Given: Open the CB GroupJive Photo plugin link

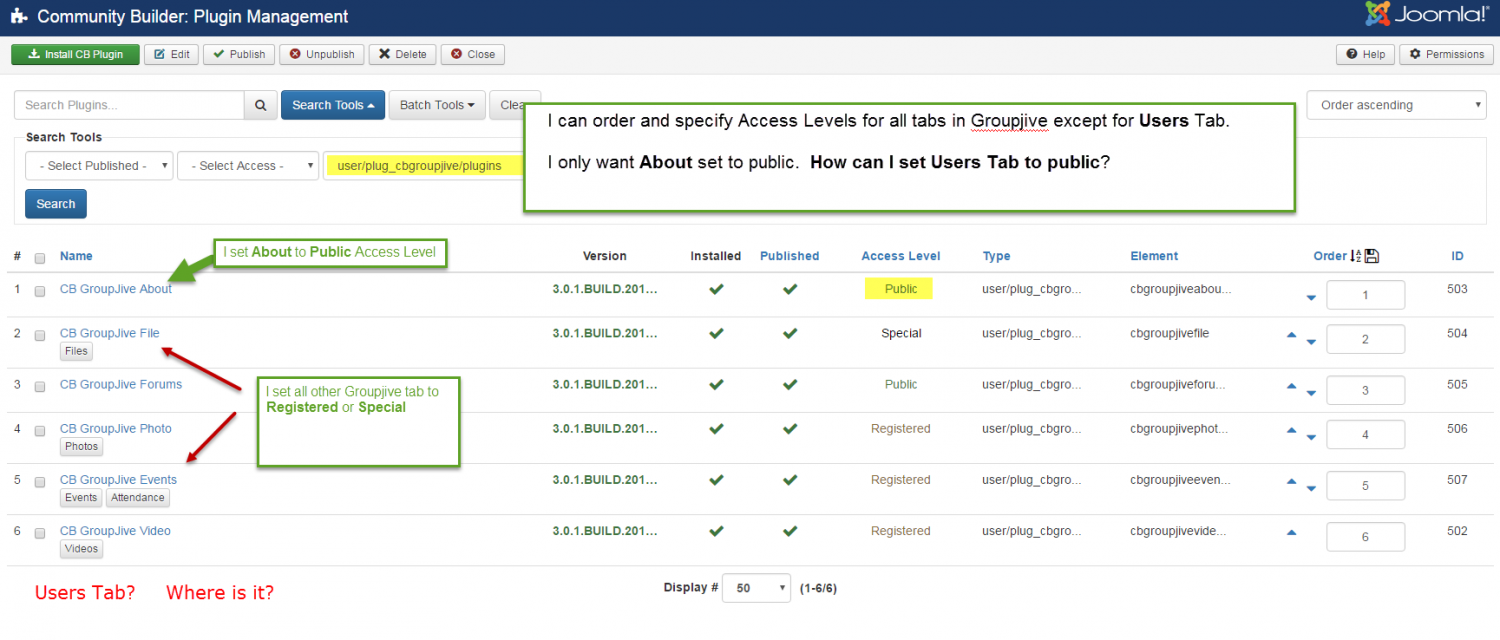Looking at the screenshot, I should click(116, 428).
